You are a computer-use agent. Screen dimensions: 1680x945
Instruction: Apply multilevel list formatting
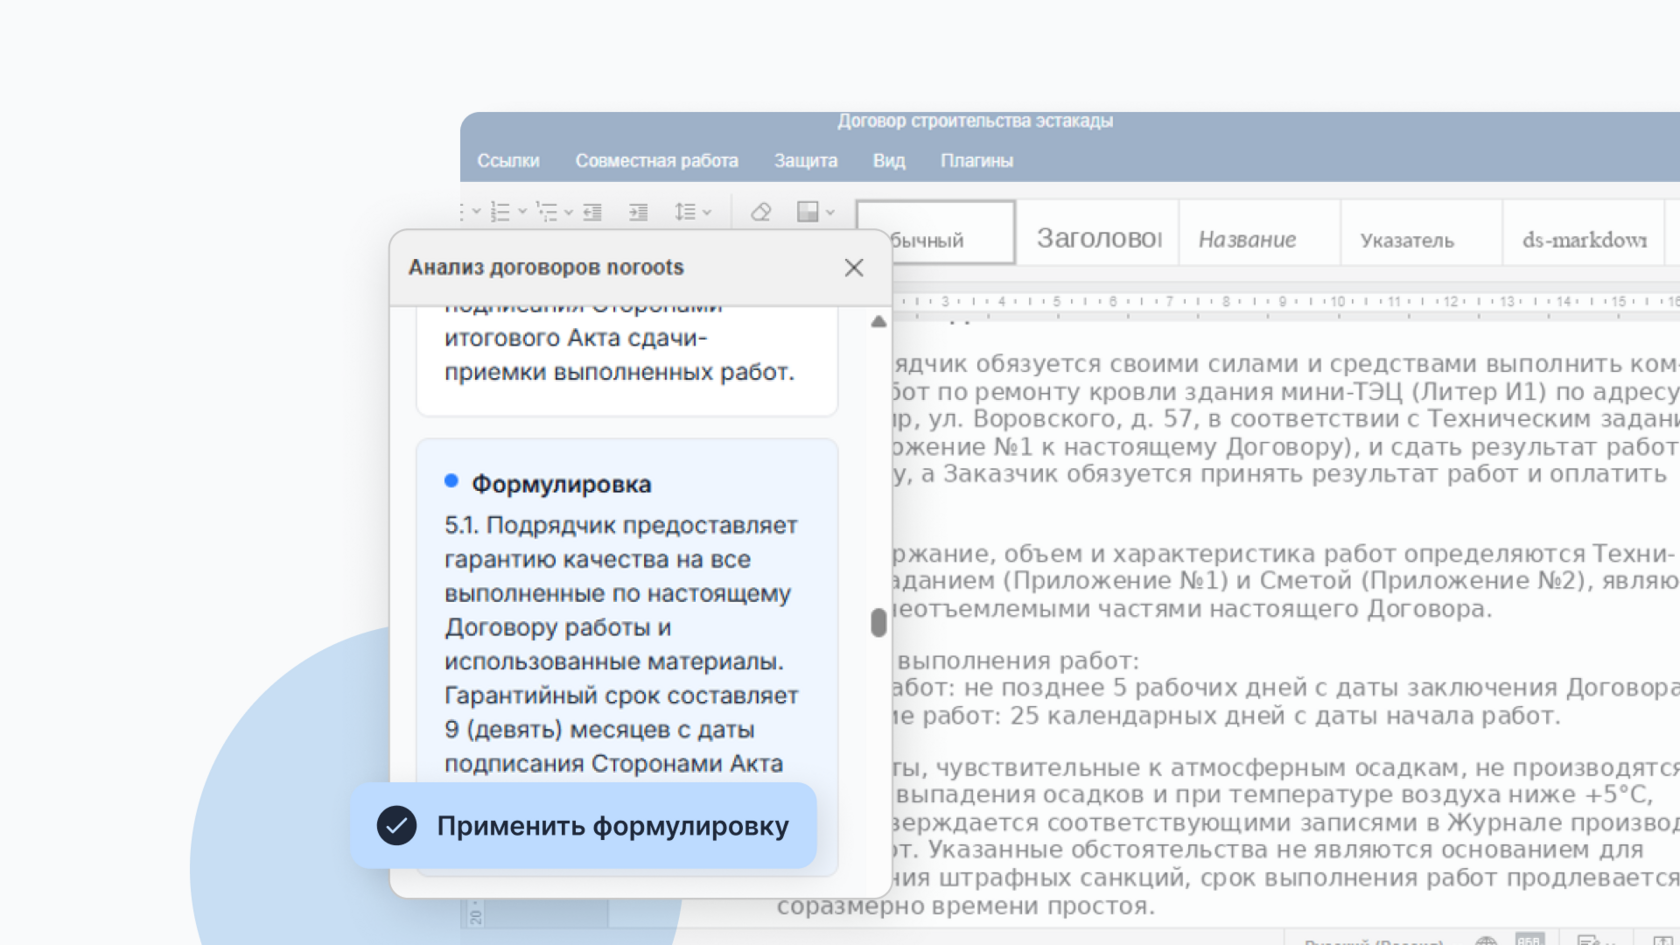click(547, 212)
